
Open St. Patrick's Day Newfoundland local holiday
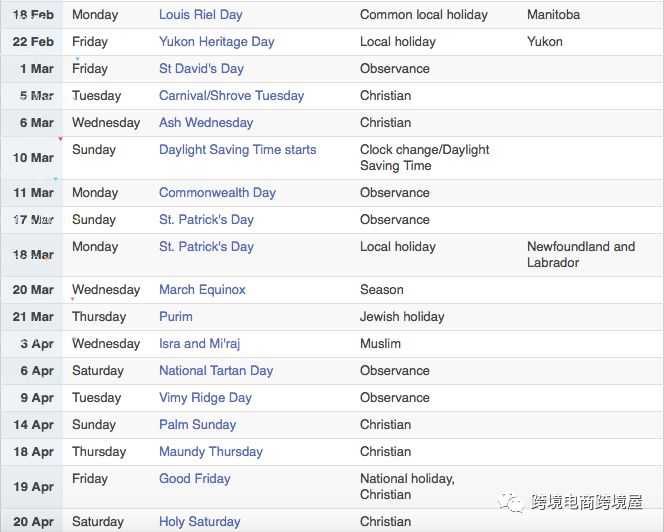(206, 247)
